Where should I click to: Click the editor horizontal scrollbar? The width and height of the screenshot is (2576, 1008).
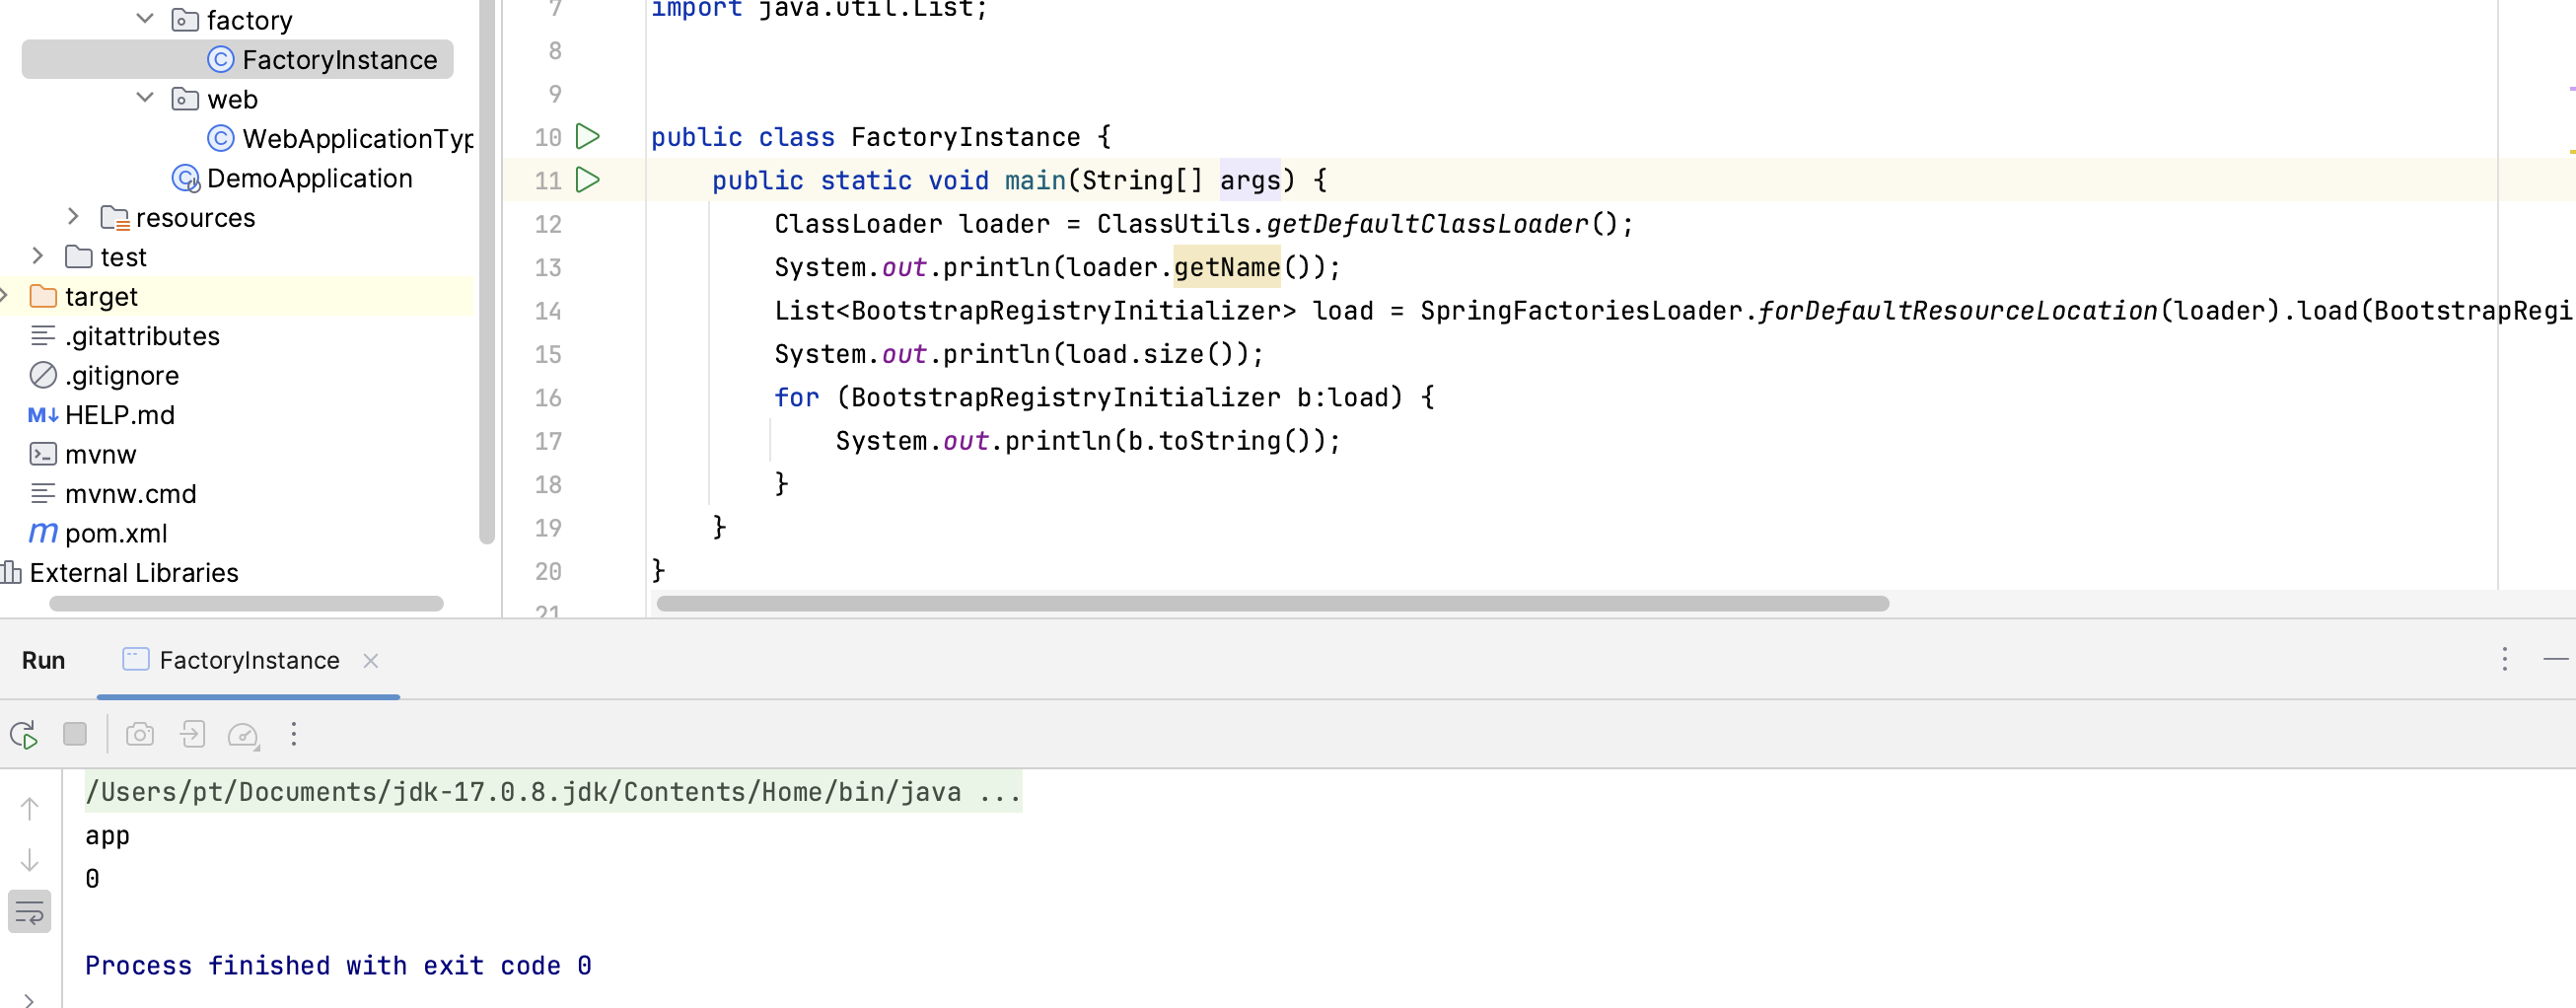1272,604
